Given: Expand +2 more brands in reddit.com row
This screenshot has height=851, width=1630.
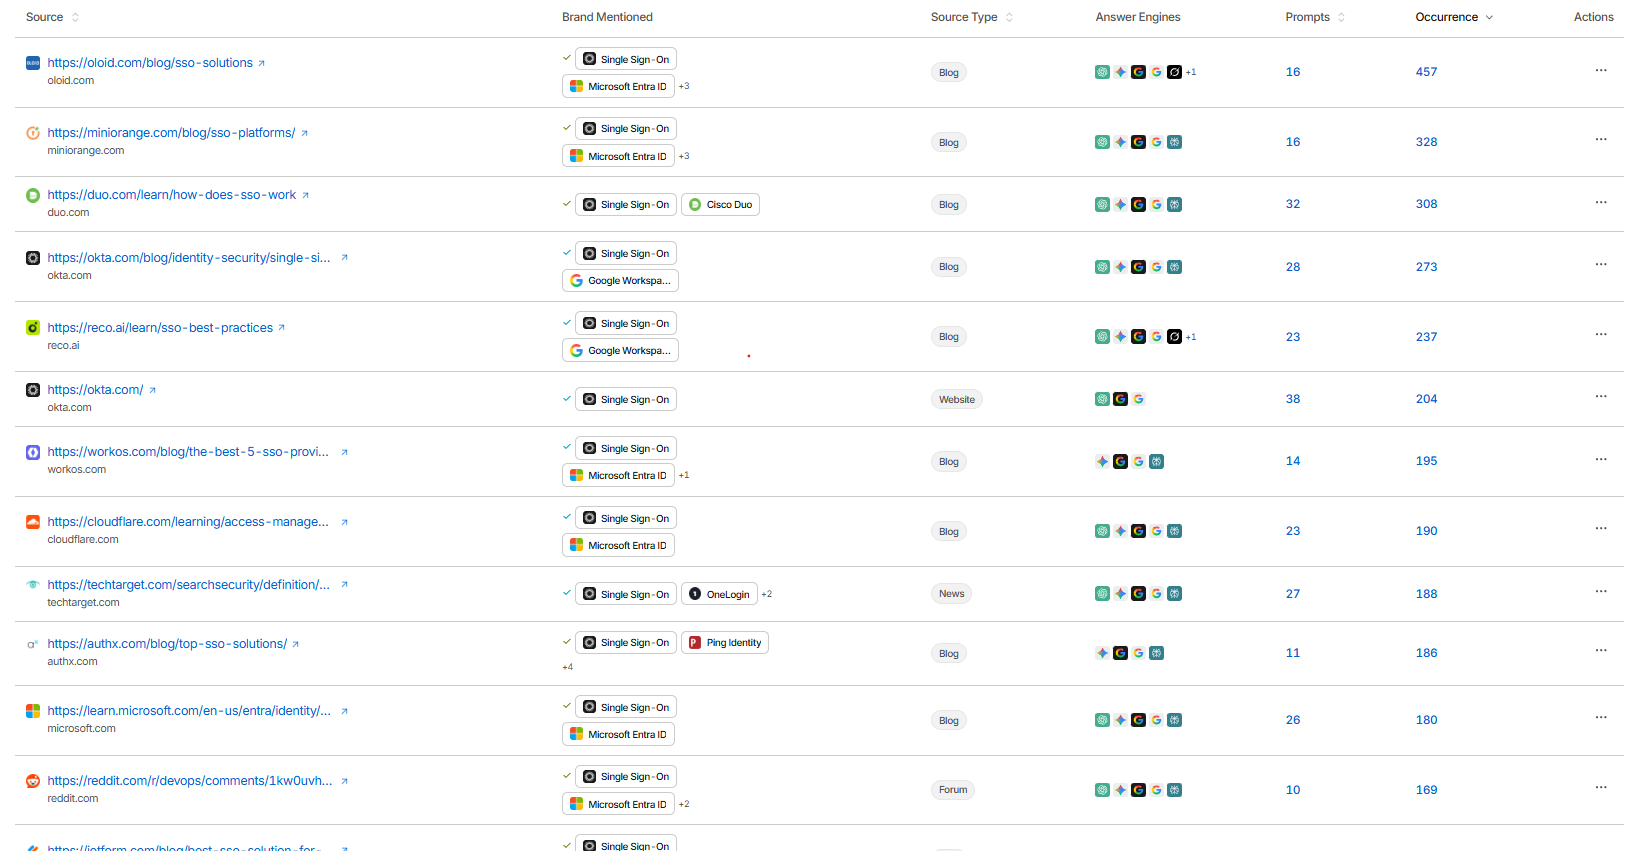Looking at the screenshot, I should point(684,805).
